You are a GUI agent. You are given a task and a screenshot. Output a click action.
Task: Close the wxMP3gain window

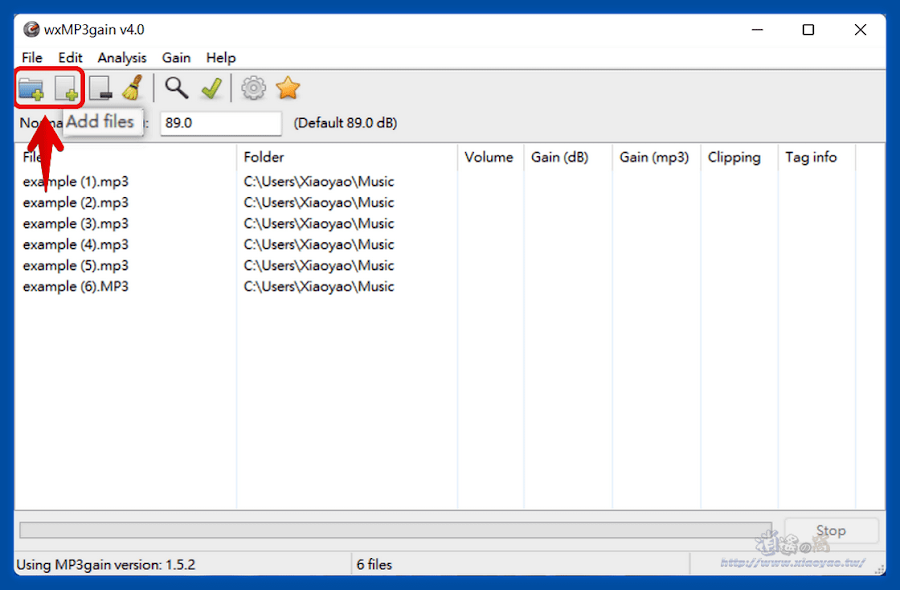[x=860, y=30]
